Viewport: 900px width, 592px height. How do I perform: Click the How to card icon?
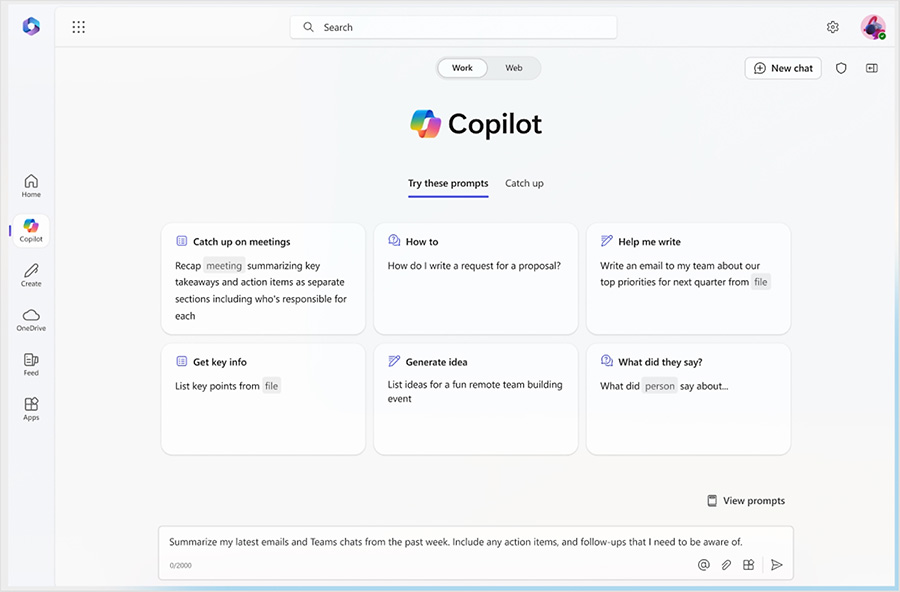[394, 241]
